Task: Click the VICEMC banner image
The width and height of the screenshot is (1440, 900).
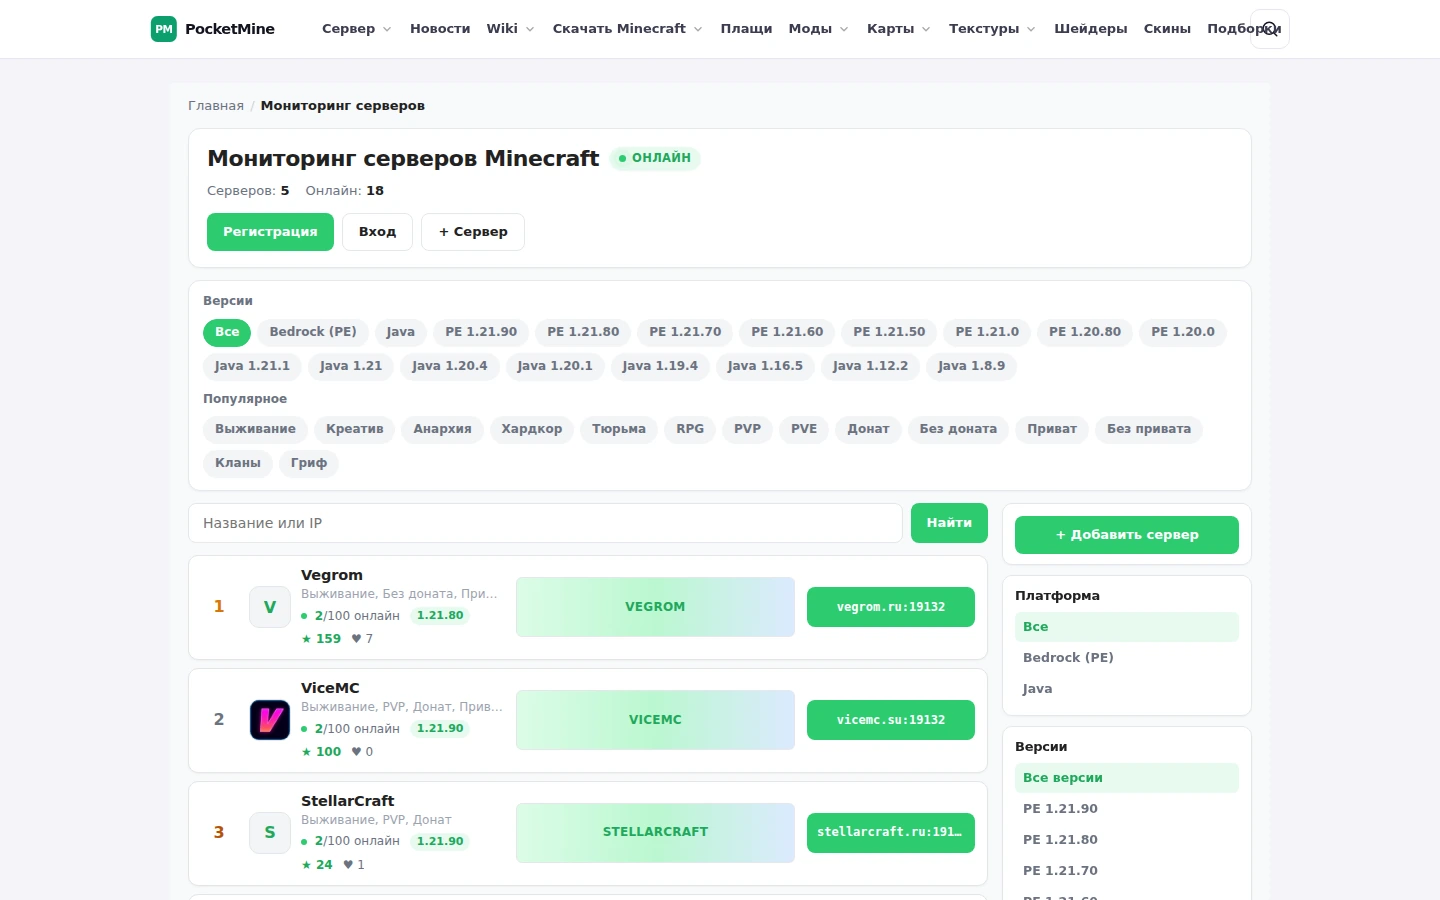Action: [x=655, y=720]
